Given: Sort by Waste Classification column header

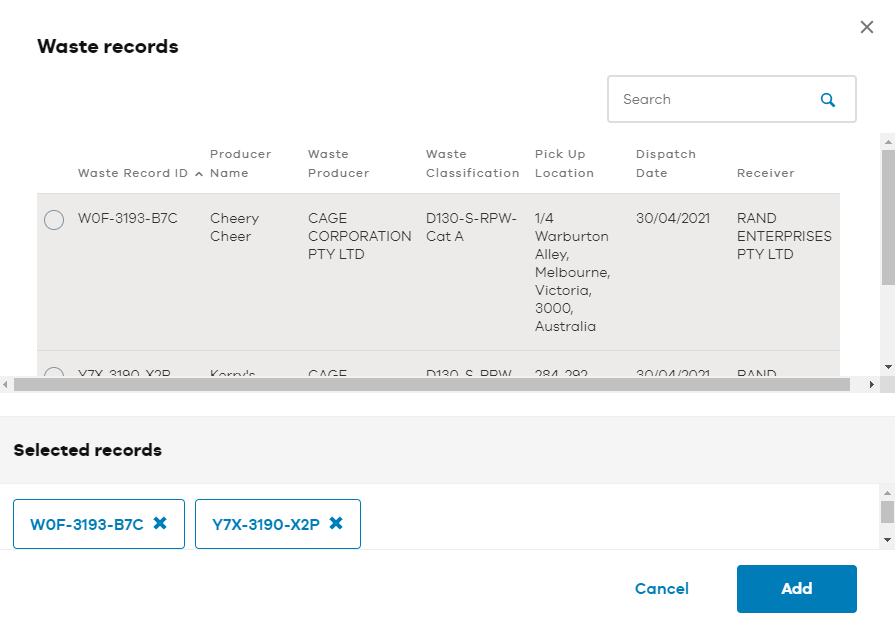Looking at the screenshot, I should 473,163.
